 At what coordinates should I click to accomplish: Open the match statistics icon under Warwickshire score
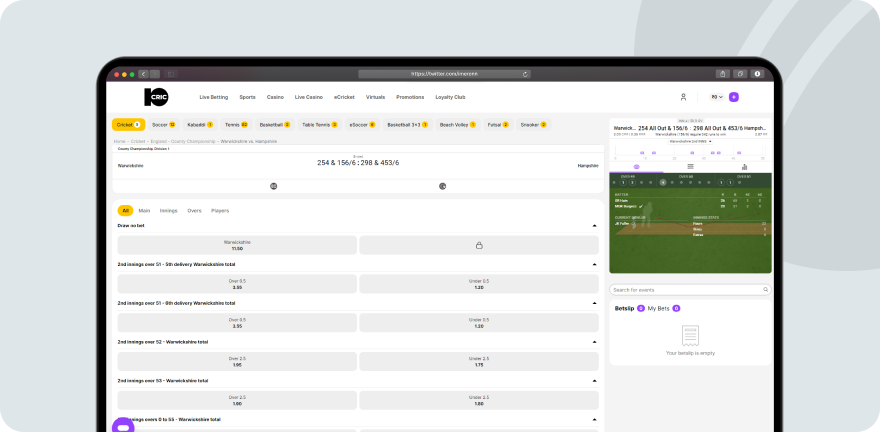[273, 186]
